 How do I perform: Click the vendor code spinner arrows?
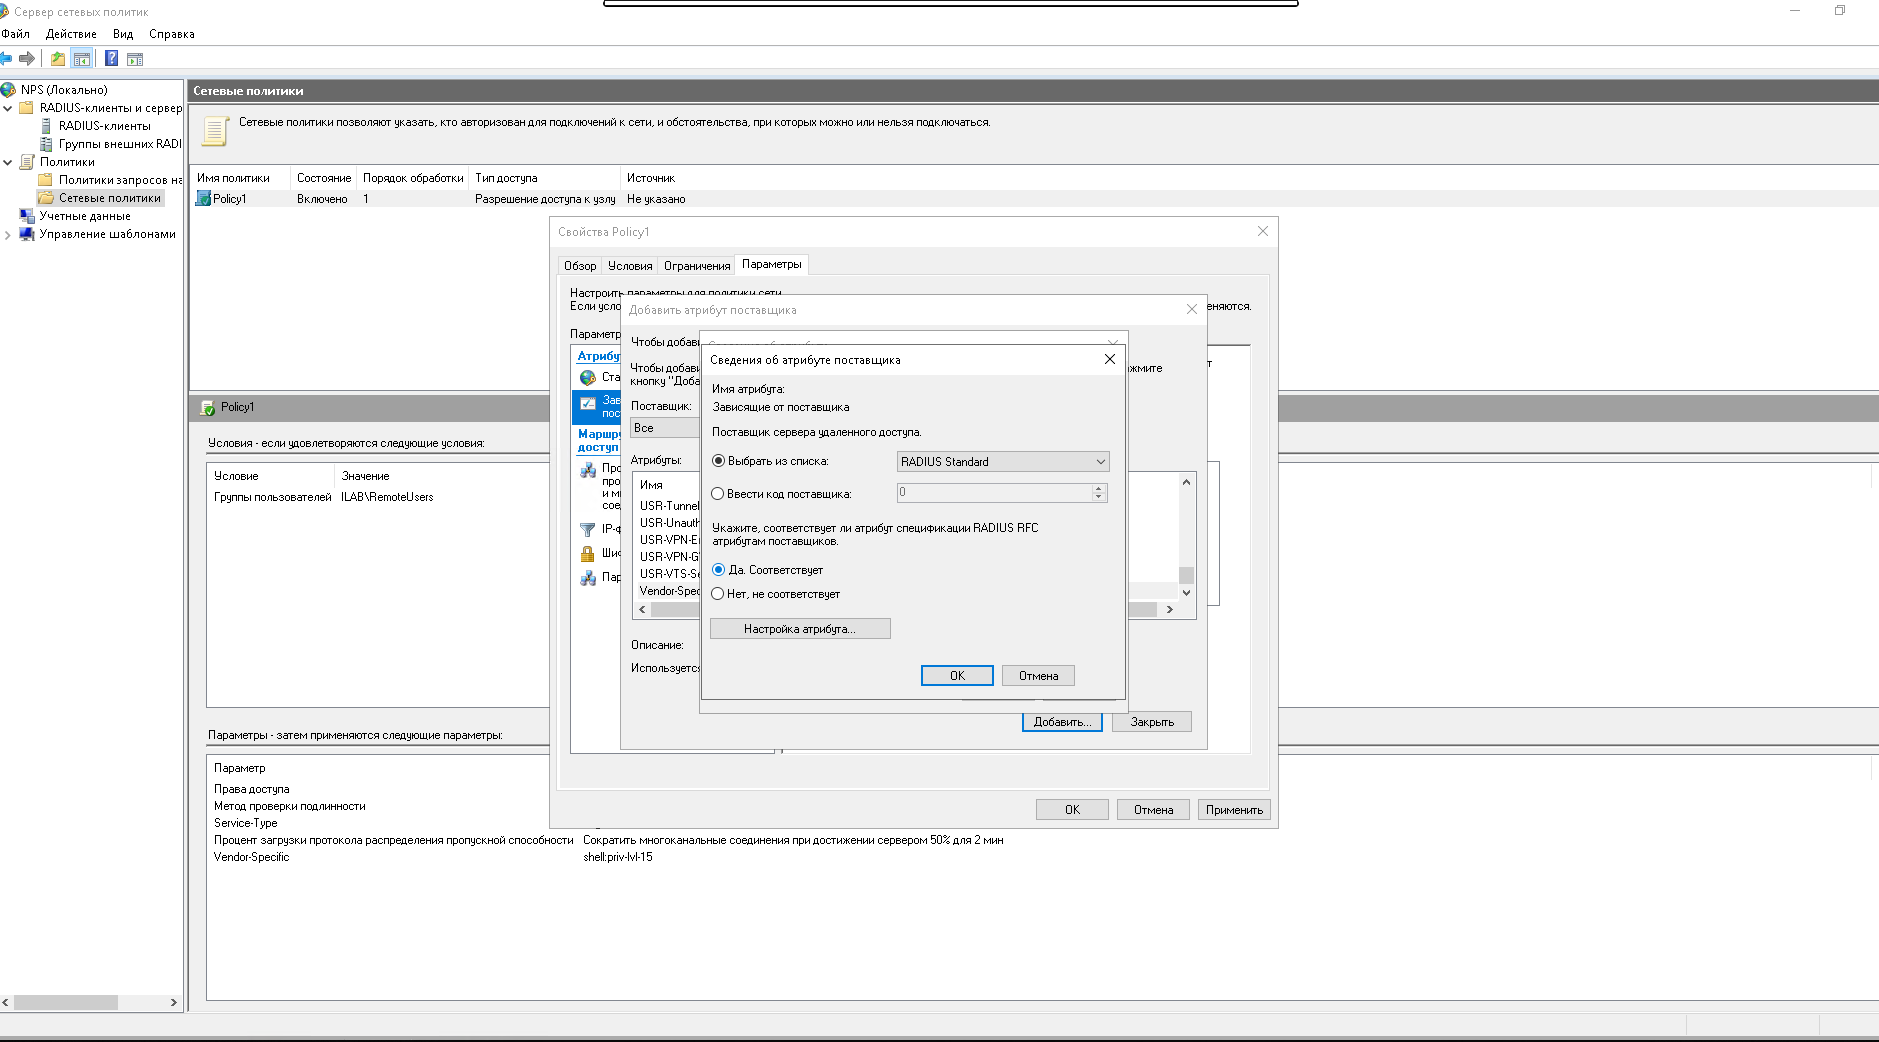point(1099,493)
